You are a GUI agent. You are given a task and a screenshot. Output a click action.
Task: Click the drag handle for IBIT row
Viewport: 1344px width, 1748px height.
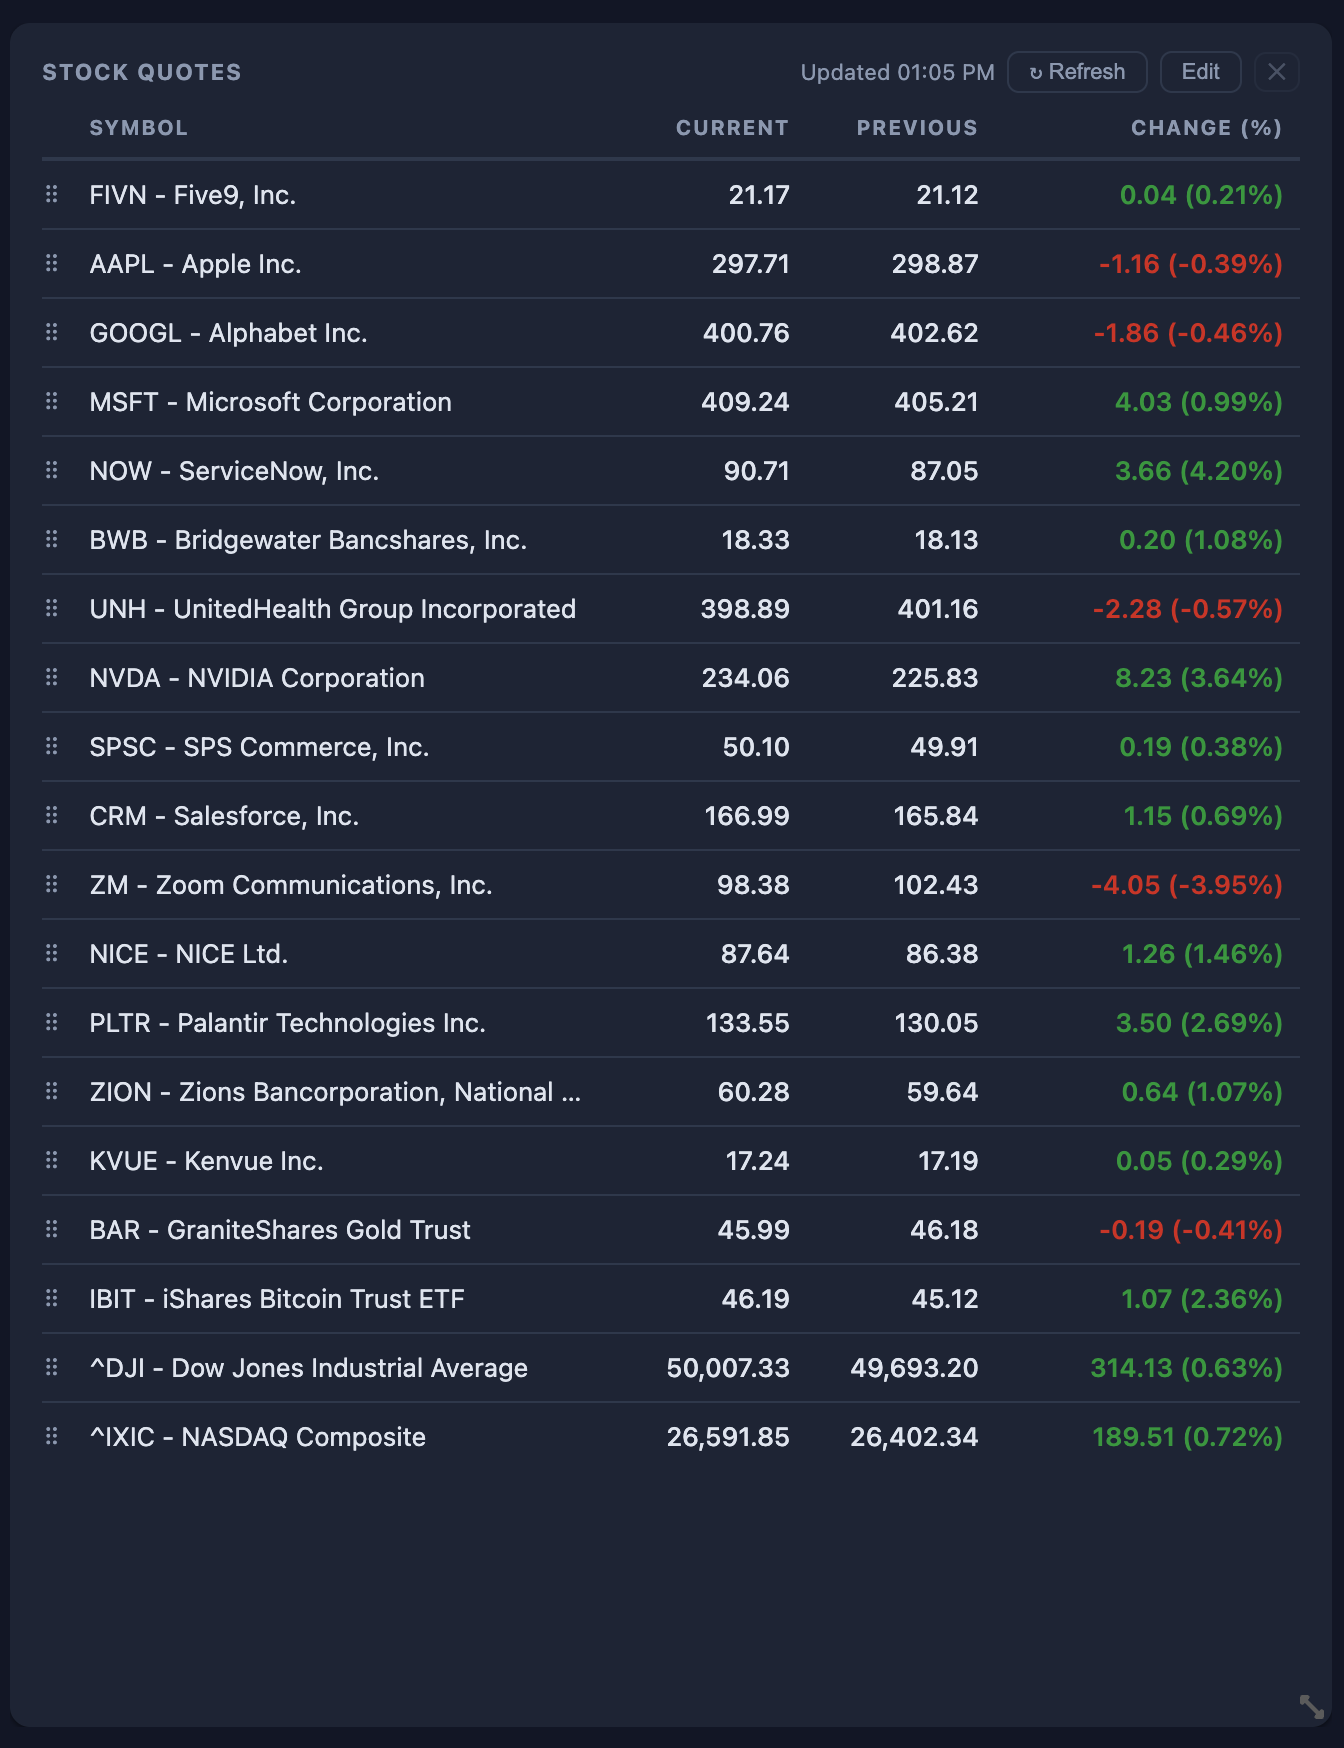tap(52, 1299)
